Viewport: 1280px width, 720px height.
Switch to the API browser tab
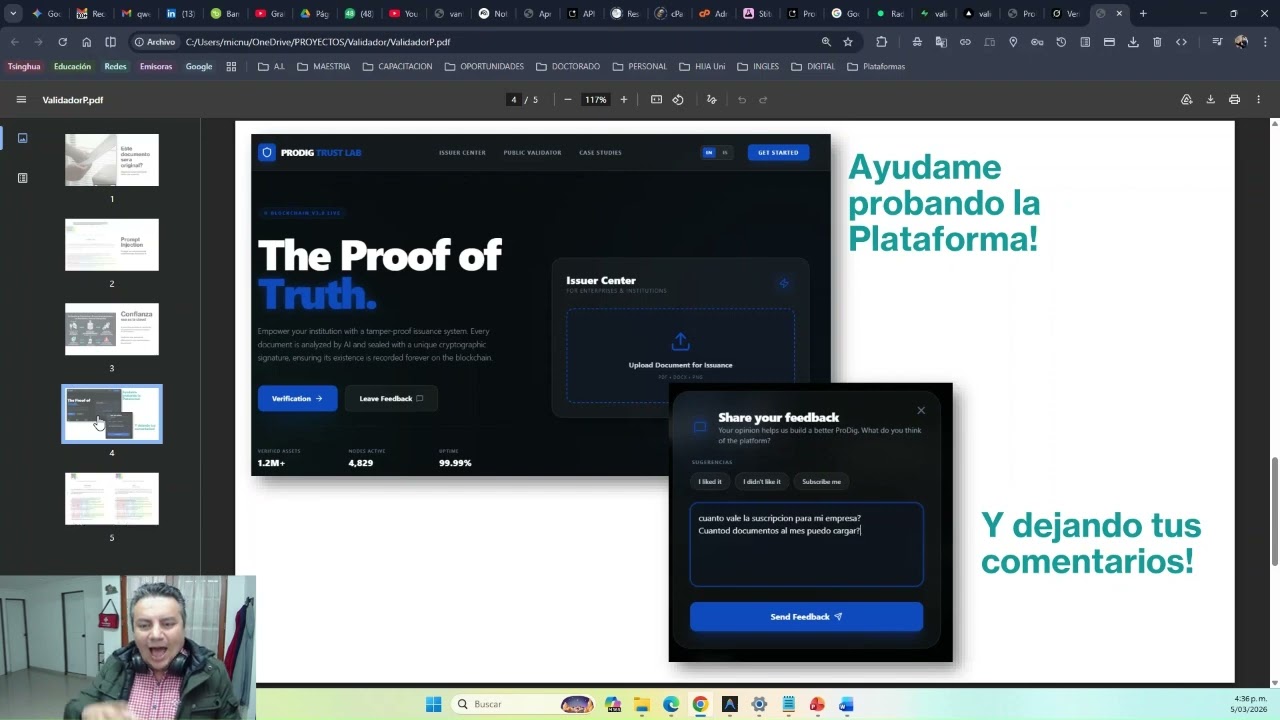pyautogui.click(x=581, y=14)
